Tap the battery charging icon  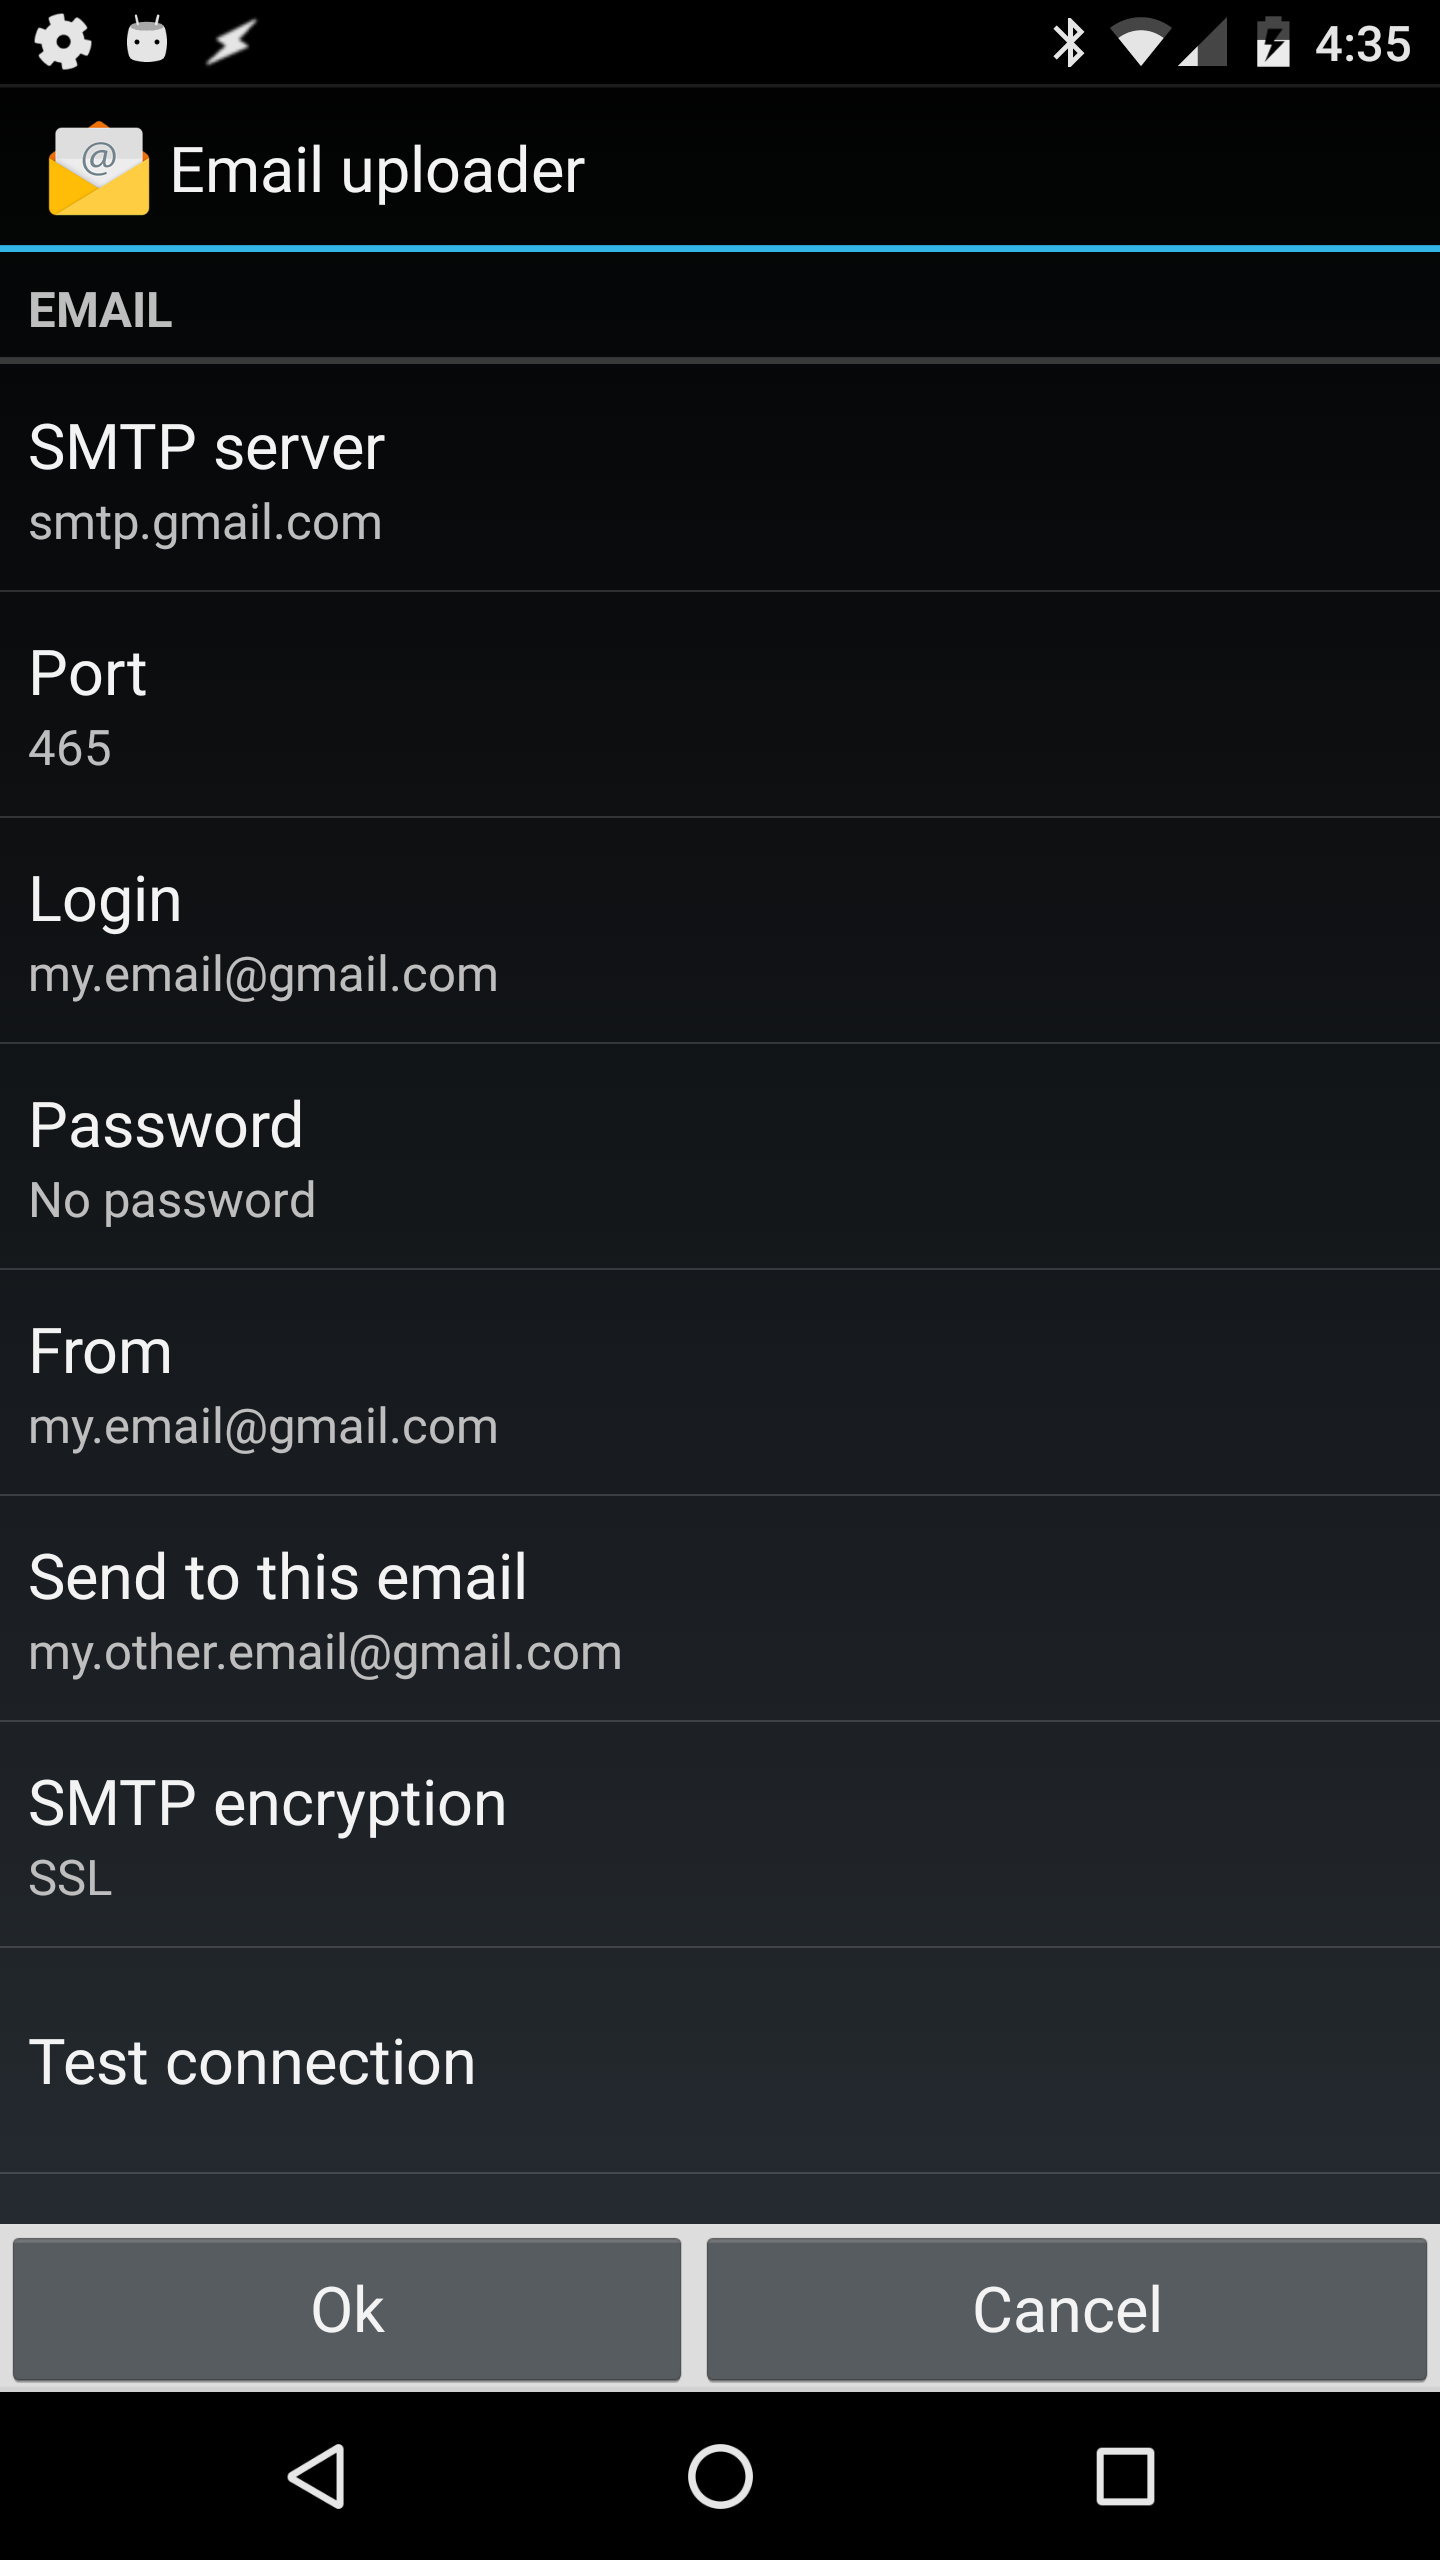[1272, 43]
